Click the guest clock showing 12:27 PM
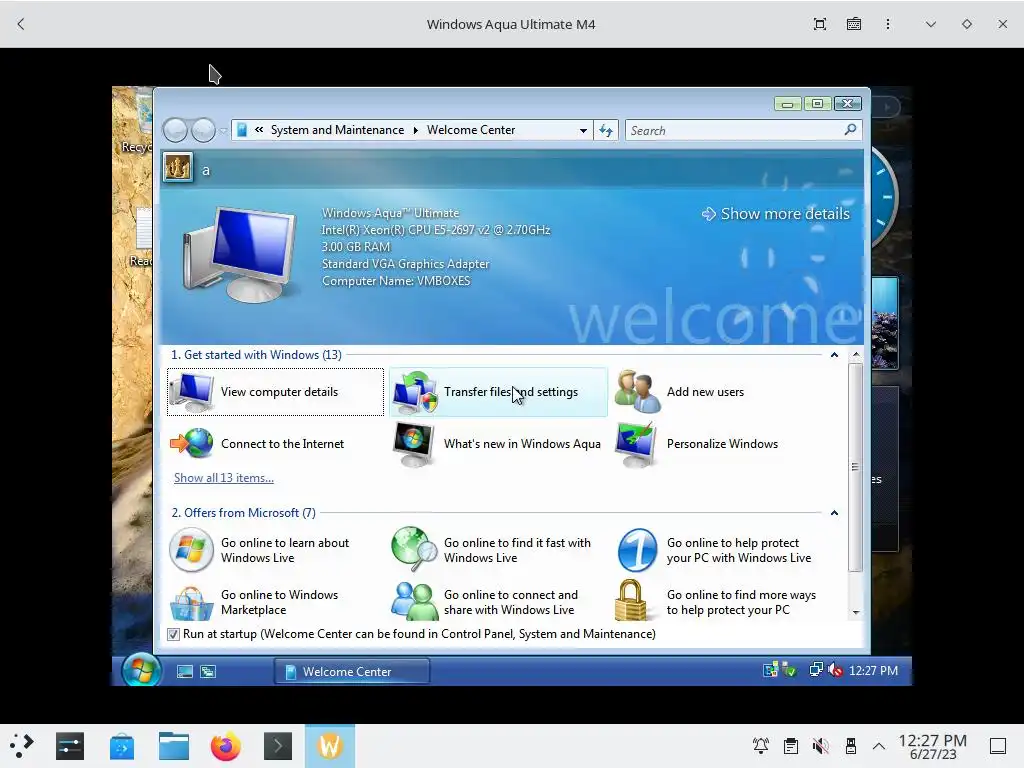 [873, 671]
